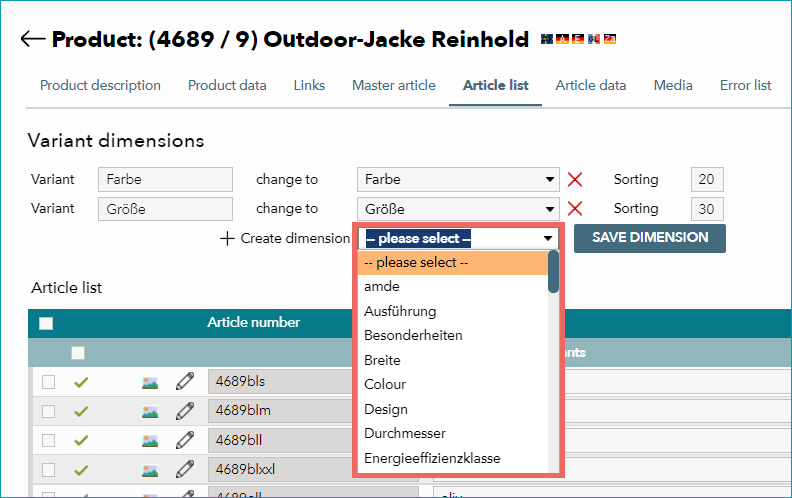Edit article 4689bll with pencil icon
This screenshot has width=792, height=498.
(x=185, y=440)
